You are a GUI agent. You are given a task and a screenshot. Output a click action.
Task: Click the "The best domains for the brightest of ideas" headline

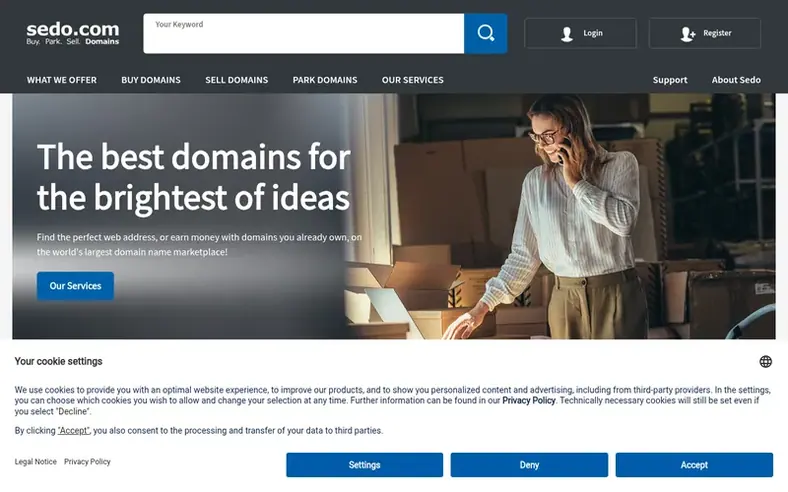pos(193,176)
